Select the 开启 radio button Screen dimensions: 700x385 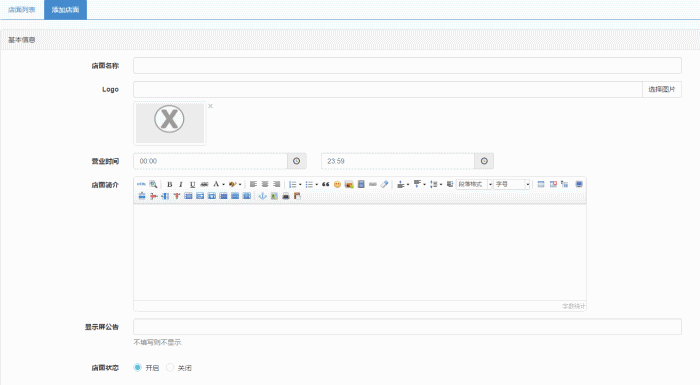[x=138, y=367]
